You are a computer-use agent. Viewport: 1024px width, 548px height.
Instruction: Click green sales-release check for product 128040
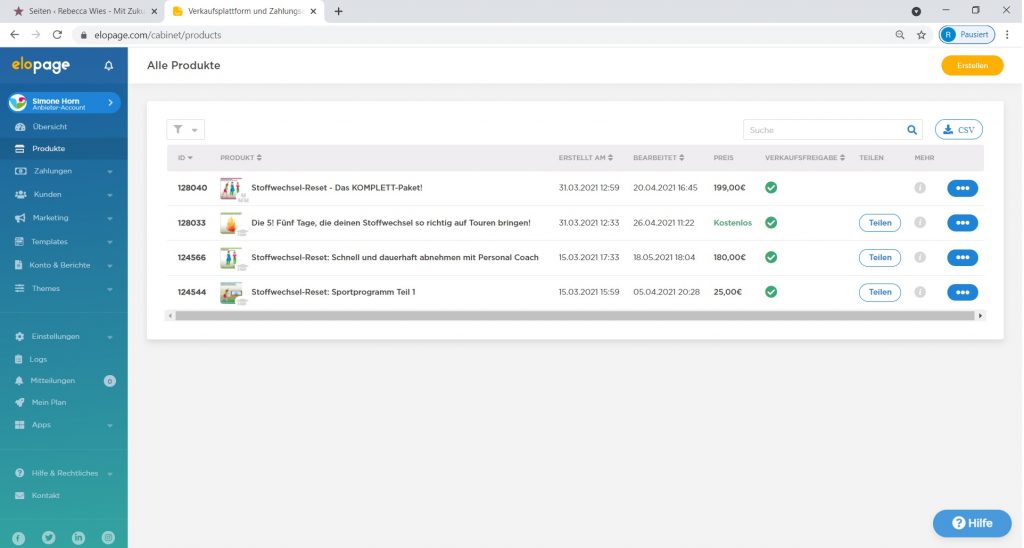coord(771,187)
